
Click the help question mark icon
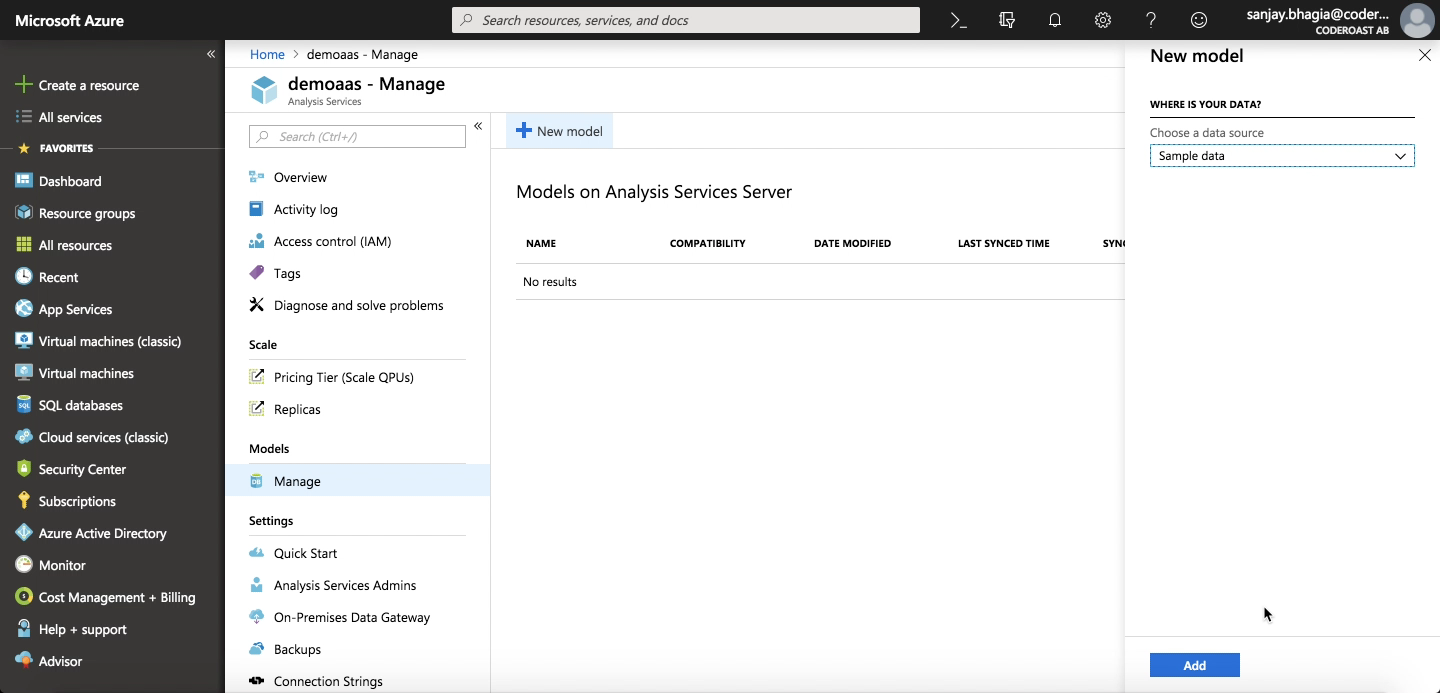[1150, 20]
